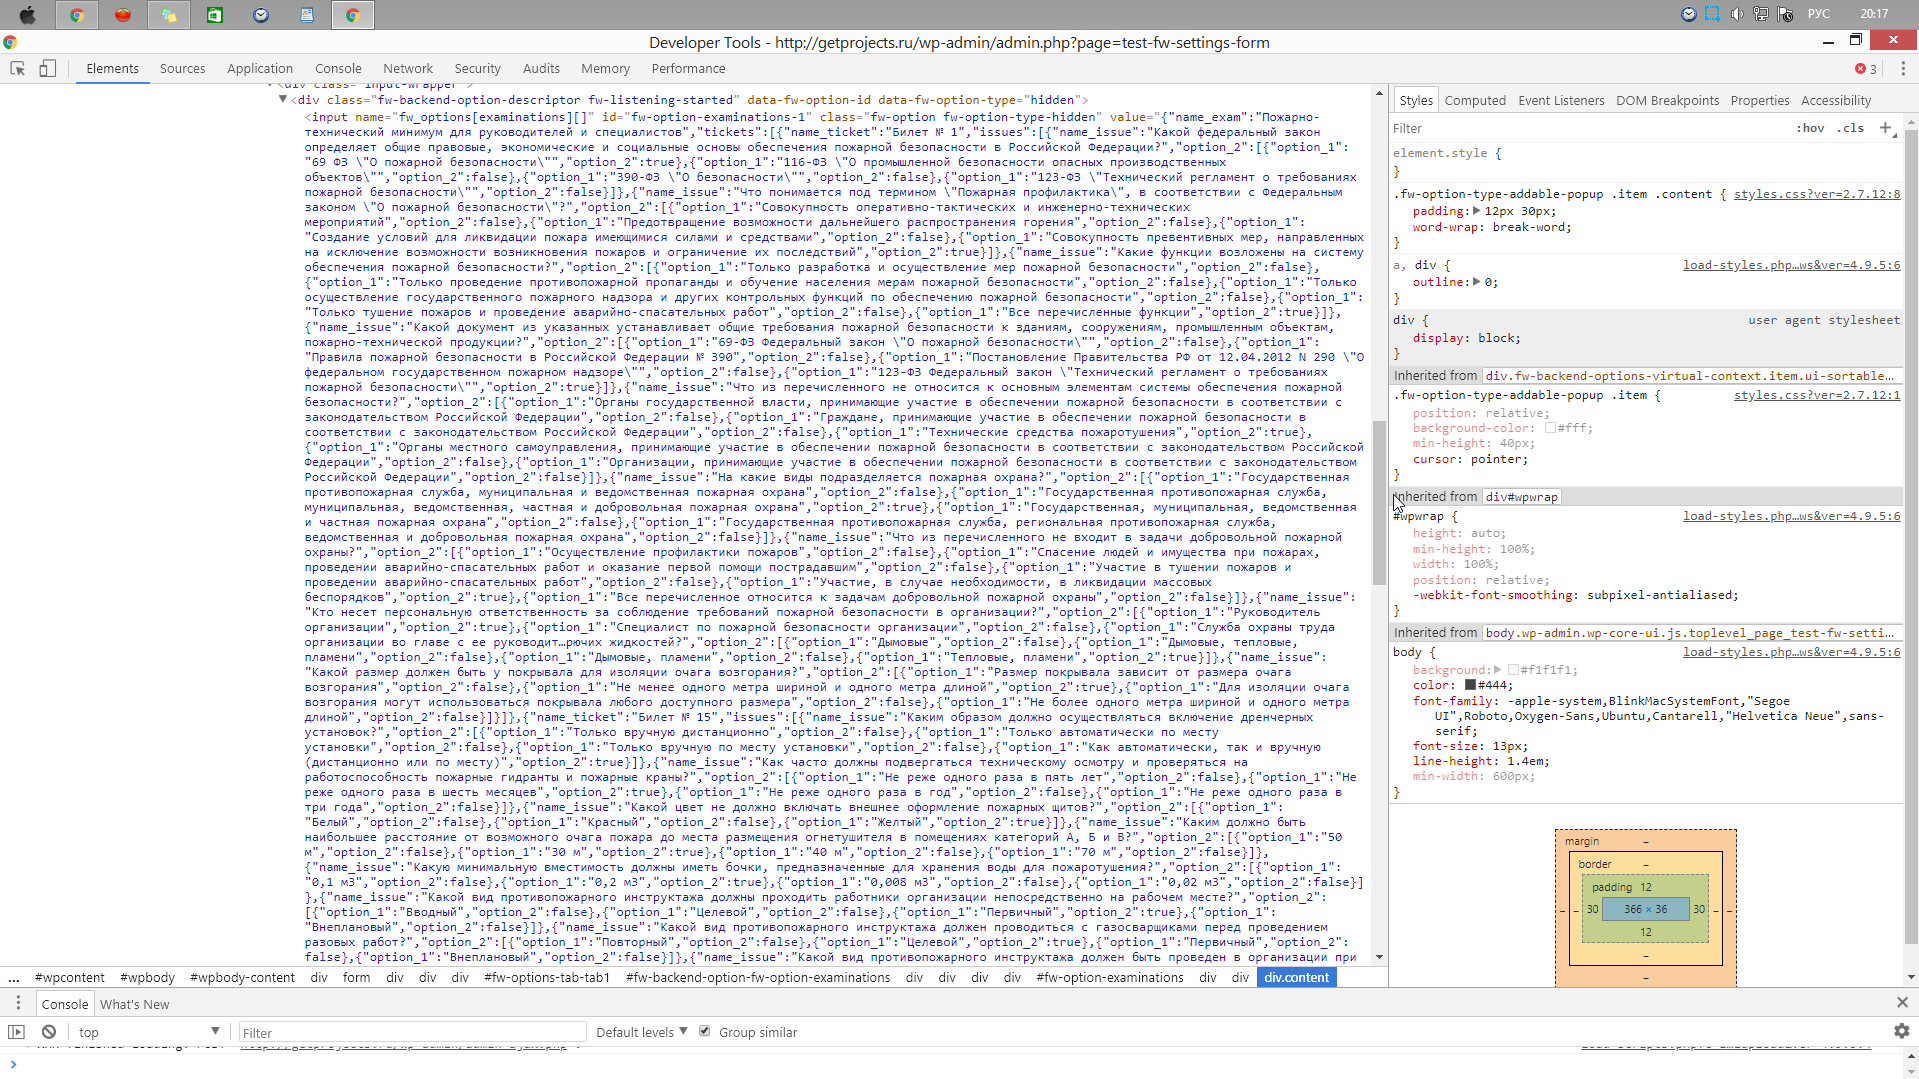The image size is (1919, 1079).
Task: Clear the console with the ban icon
Action: [49, 1032]
